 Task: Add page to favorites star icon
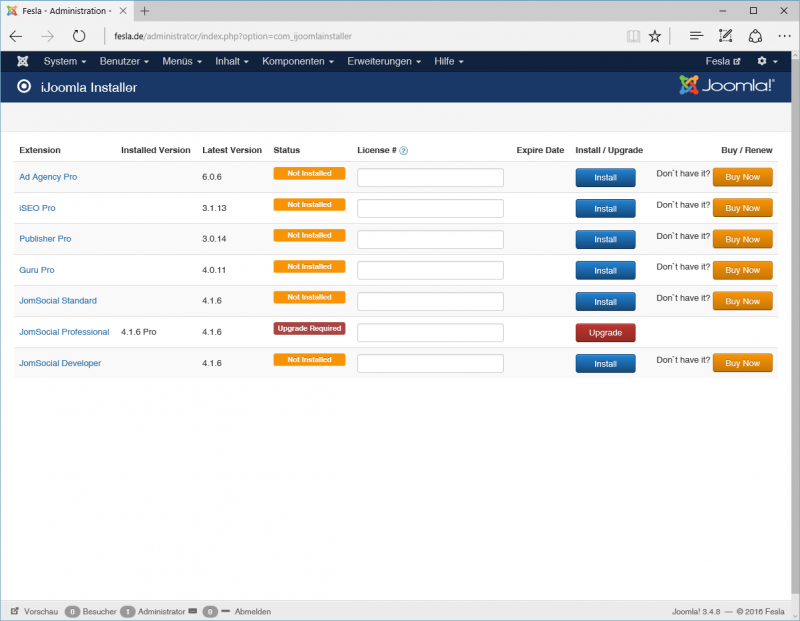tap(655, 36)
